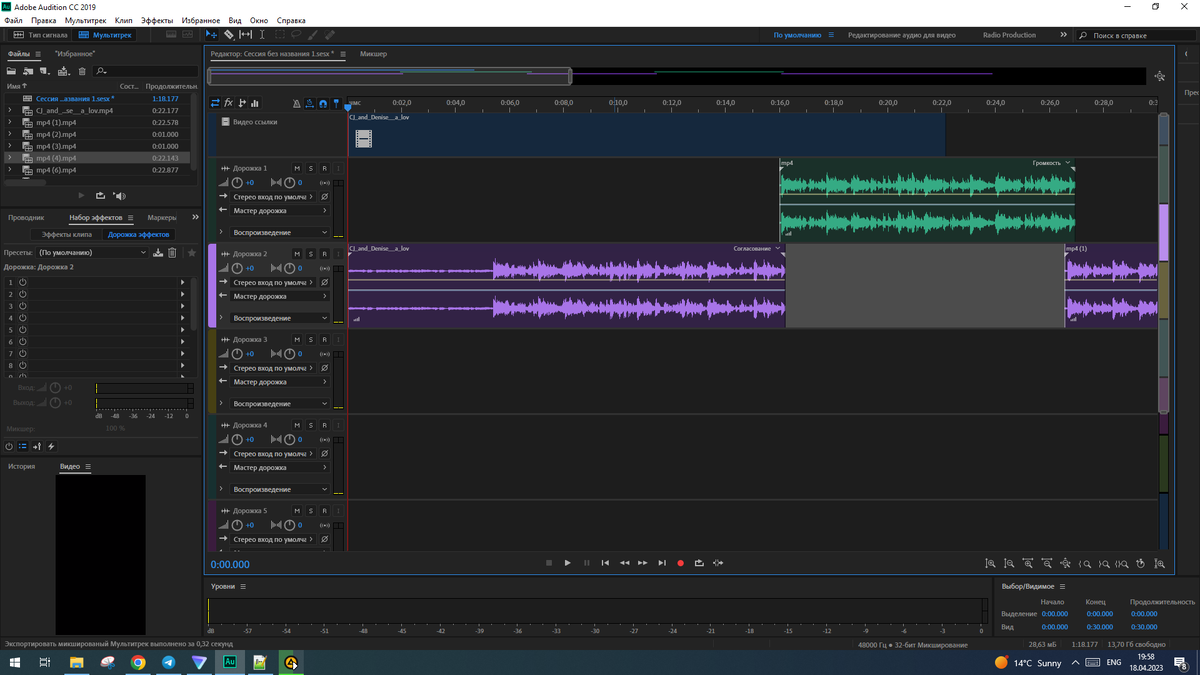Start playback with the Play button

point(568,563)
